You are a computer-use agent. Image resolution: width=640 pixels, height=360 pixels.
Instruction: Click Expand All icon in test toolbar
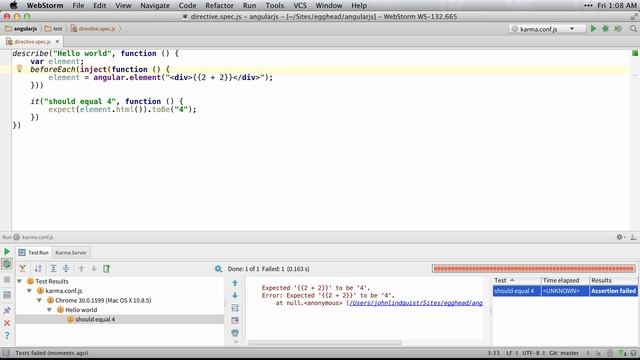point(53,269)
